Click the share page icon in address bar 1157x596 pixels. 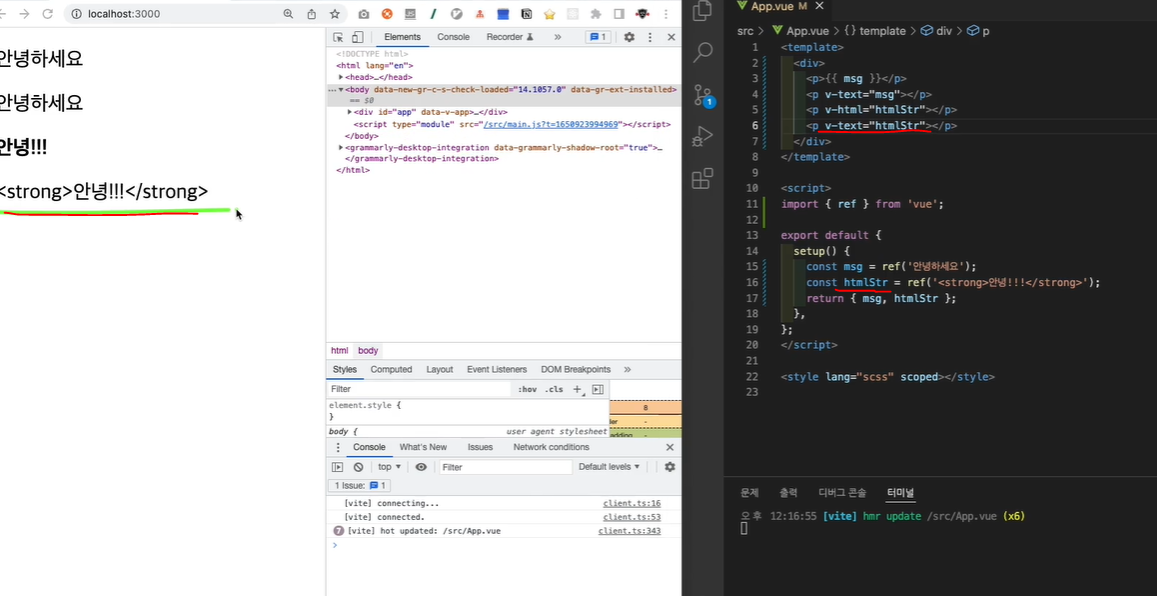point(311,14)
